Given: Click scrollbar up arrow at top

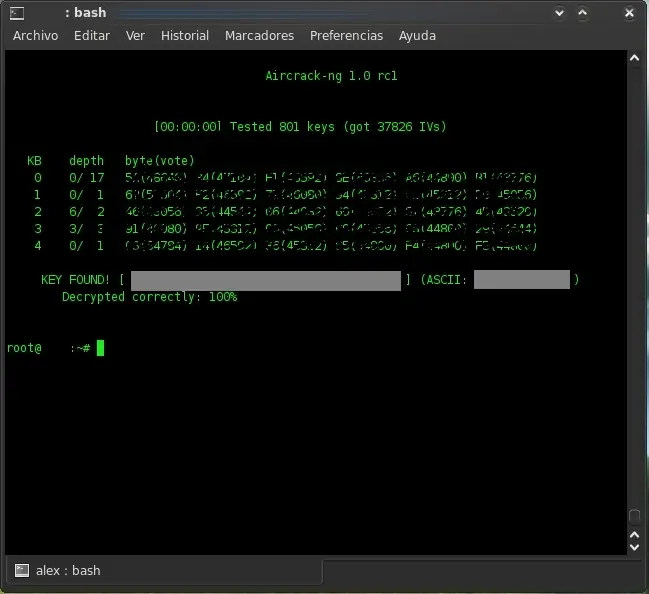Looking at the screenshot, I should pos(635,58).
